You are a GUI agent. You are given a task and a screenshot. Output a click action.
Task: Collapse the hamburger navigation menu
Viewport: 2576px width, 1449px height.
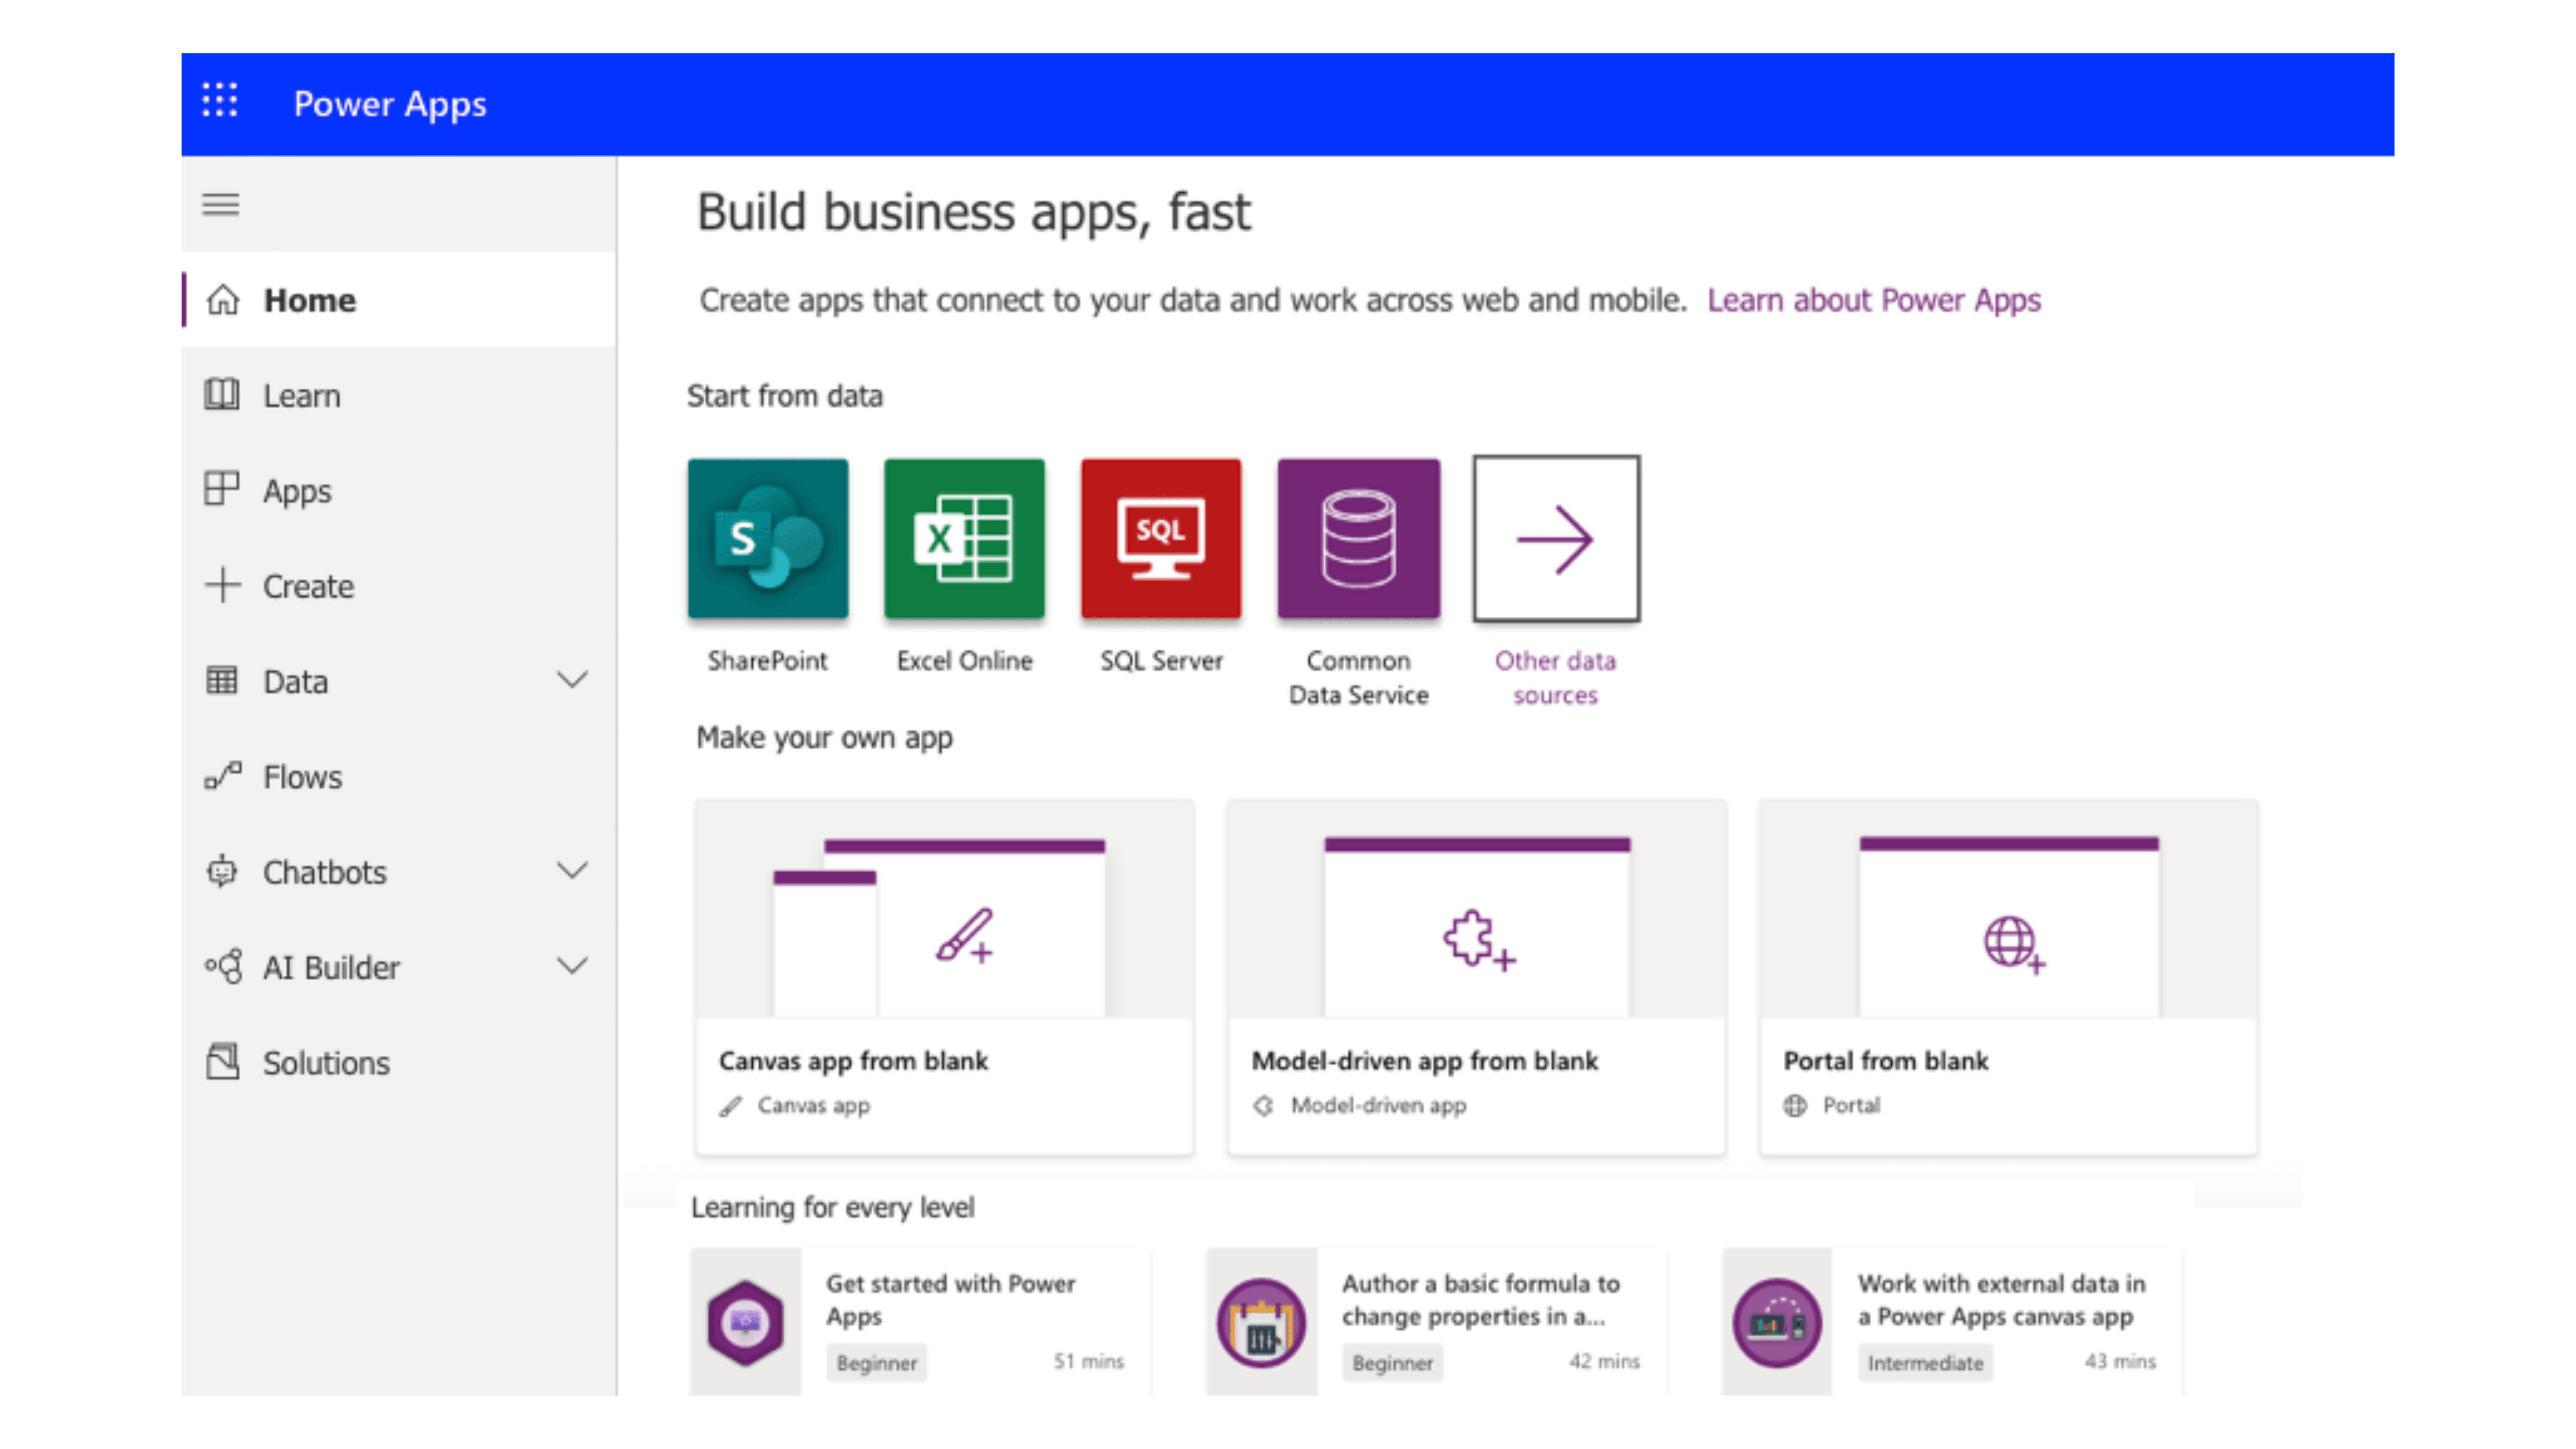(x=220, y=205)
